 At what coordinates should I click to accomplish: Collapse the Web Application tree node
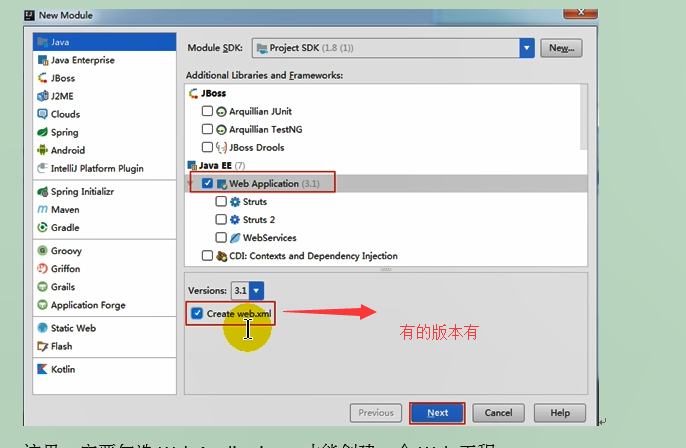[191, 184]
